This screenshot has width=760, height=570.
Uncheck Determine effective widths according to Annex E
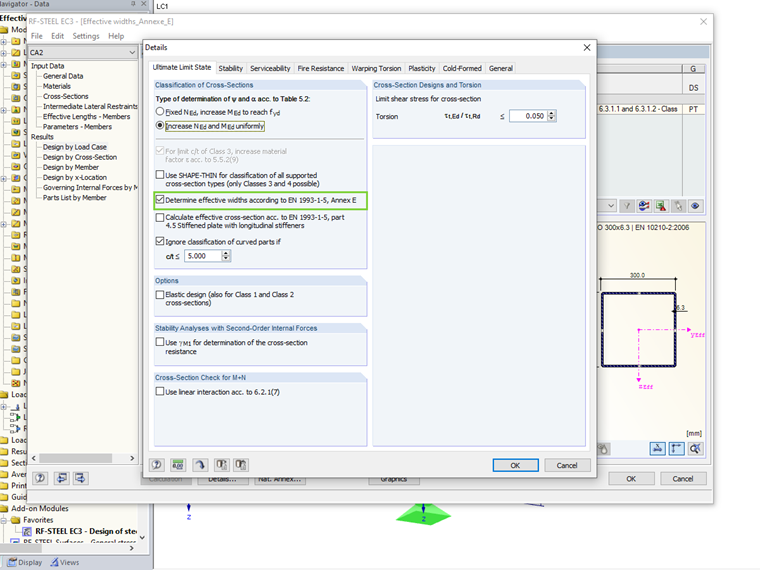coord(159,199)
